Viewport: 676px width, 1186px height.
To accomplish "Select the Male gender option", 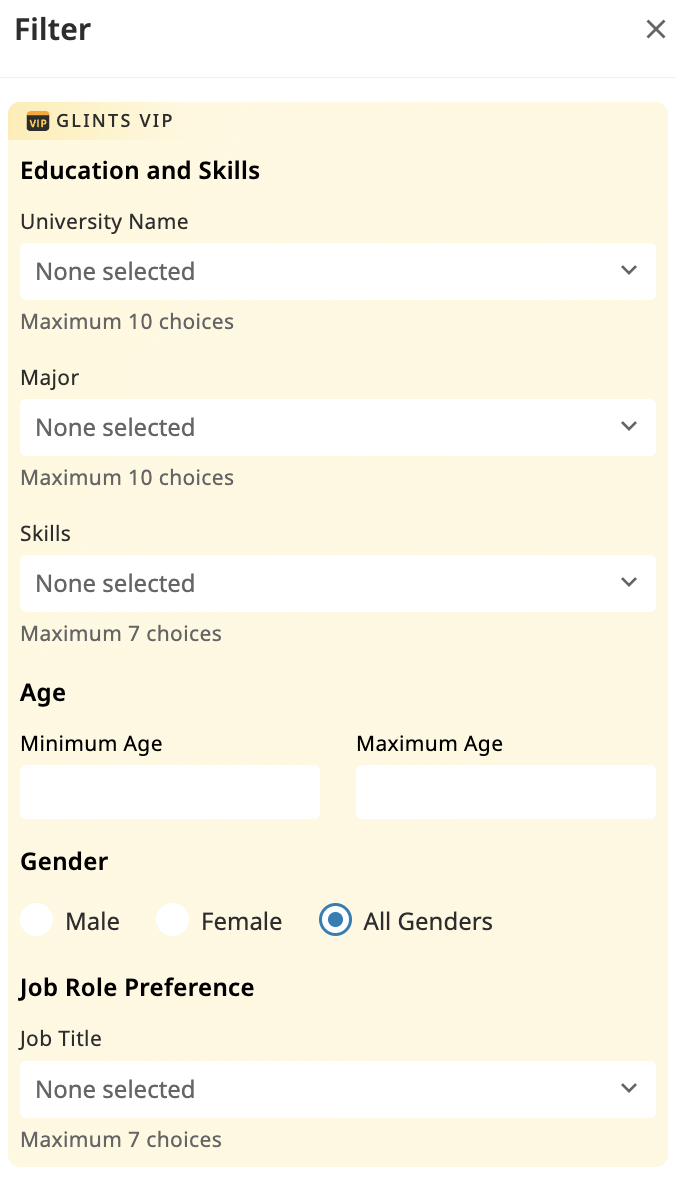I will pyautogui.click(x=36, y=920).
